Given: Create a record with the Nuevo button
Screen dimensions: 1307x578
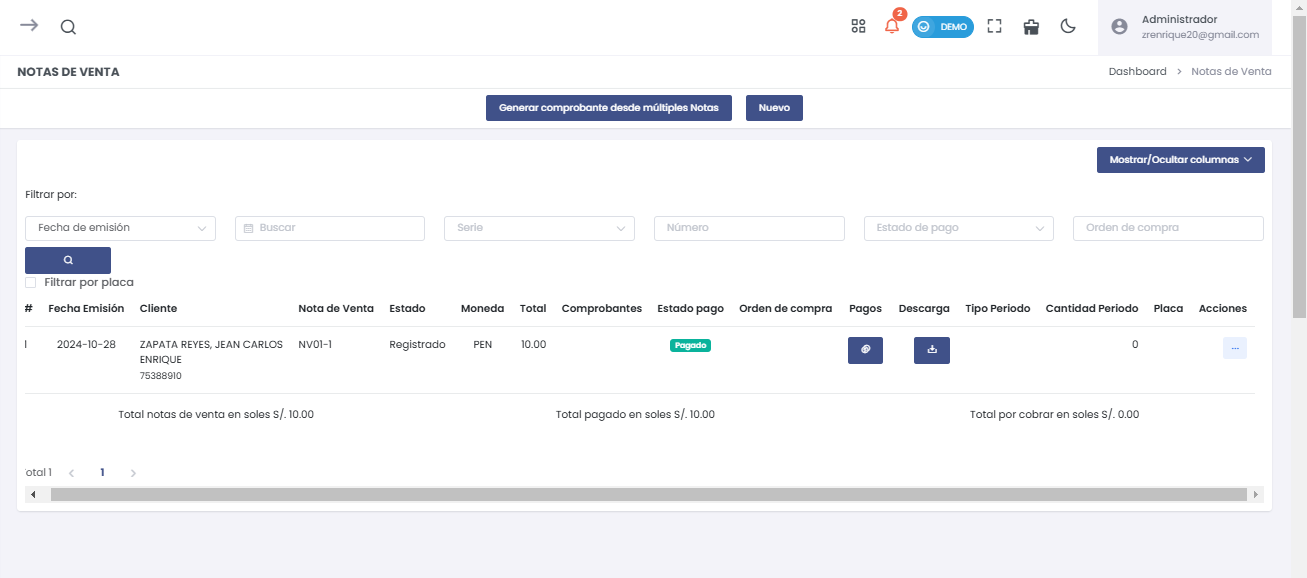Looking at the screenshot, I should pyautogui.click(x=774, y=108).
